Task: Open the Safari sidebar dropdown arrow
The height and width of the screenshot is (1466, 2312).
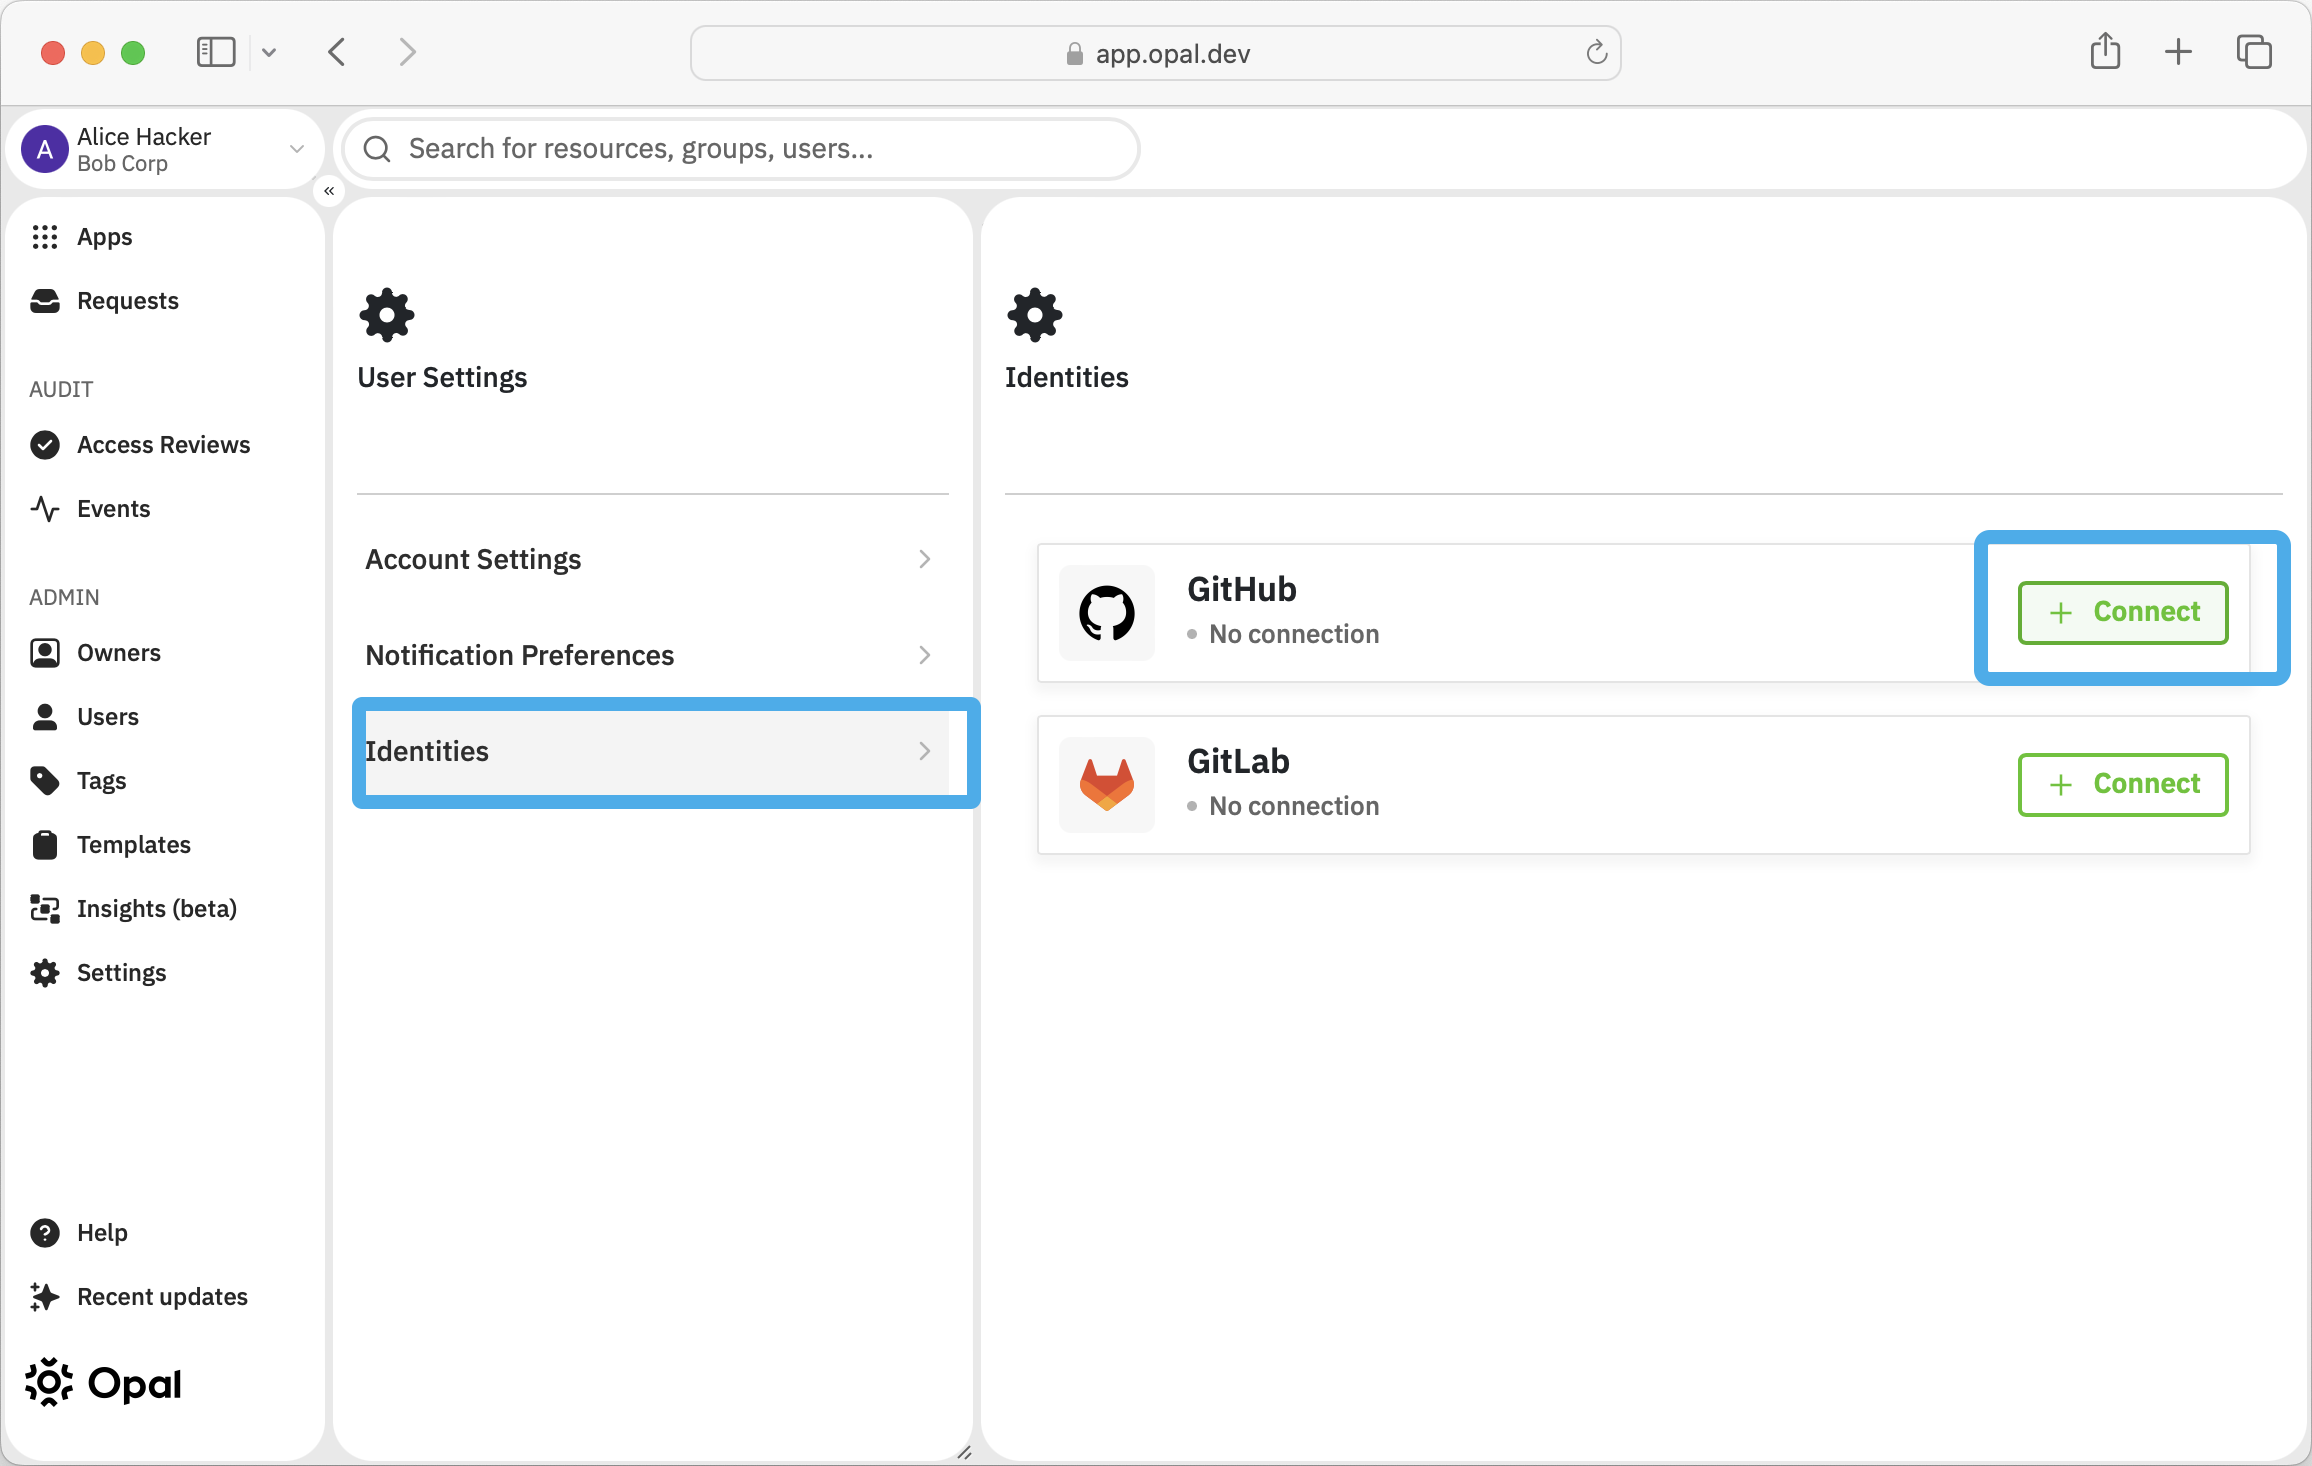Action: (x=269, y=52)
